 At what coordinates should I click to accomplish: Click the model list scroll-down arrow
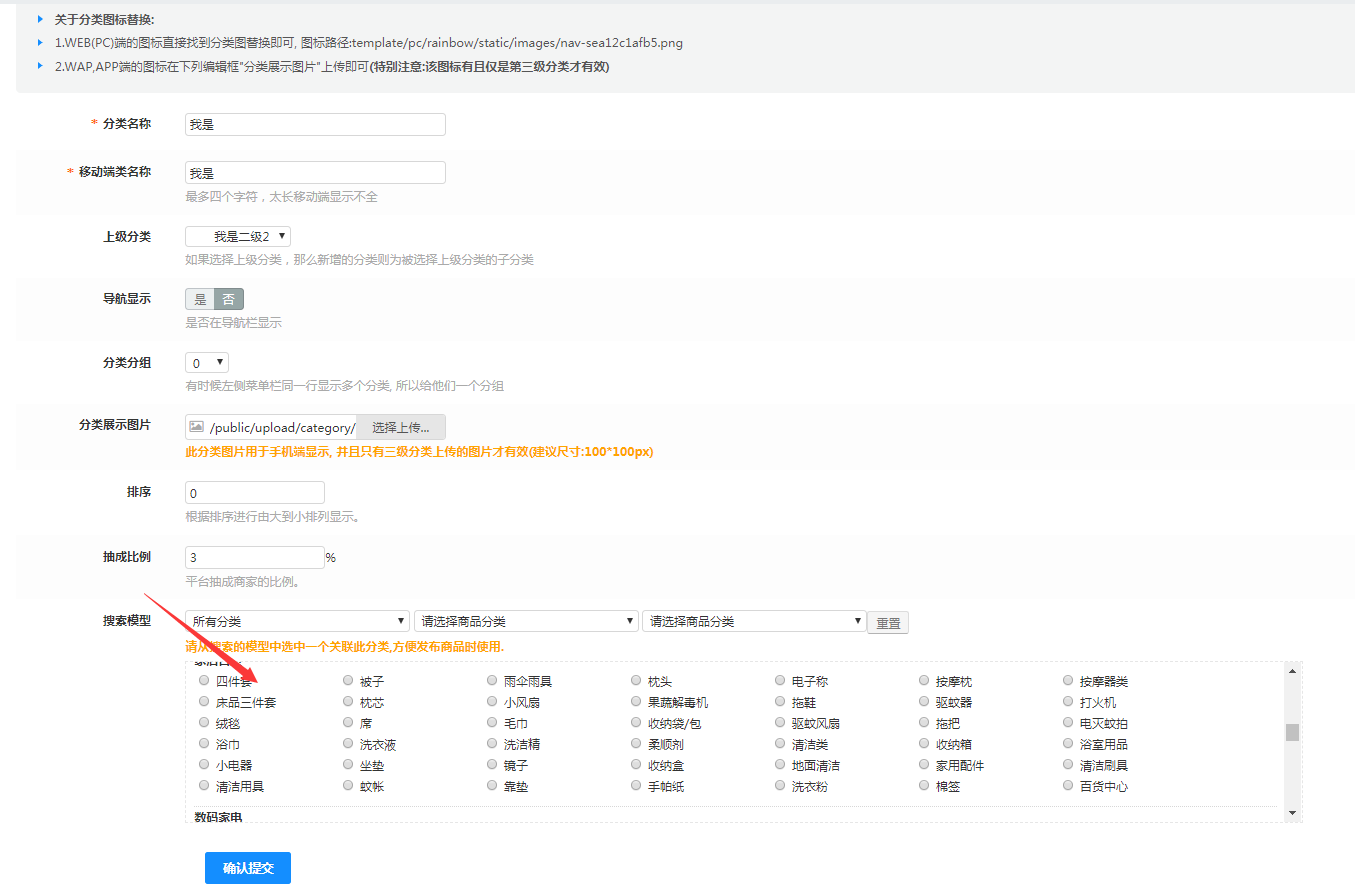(1292, 813)
